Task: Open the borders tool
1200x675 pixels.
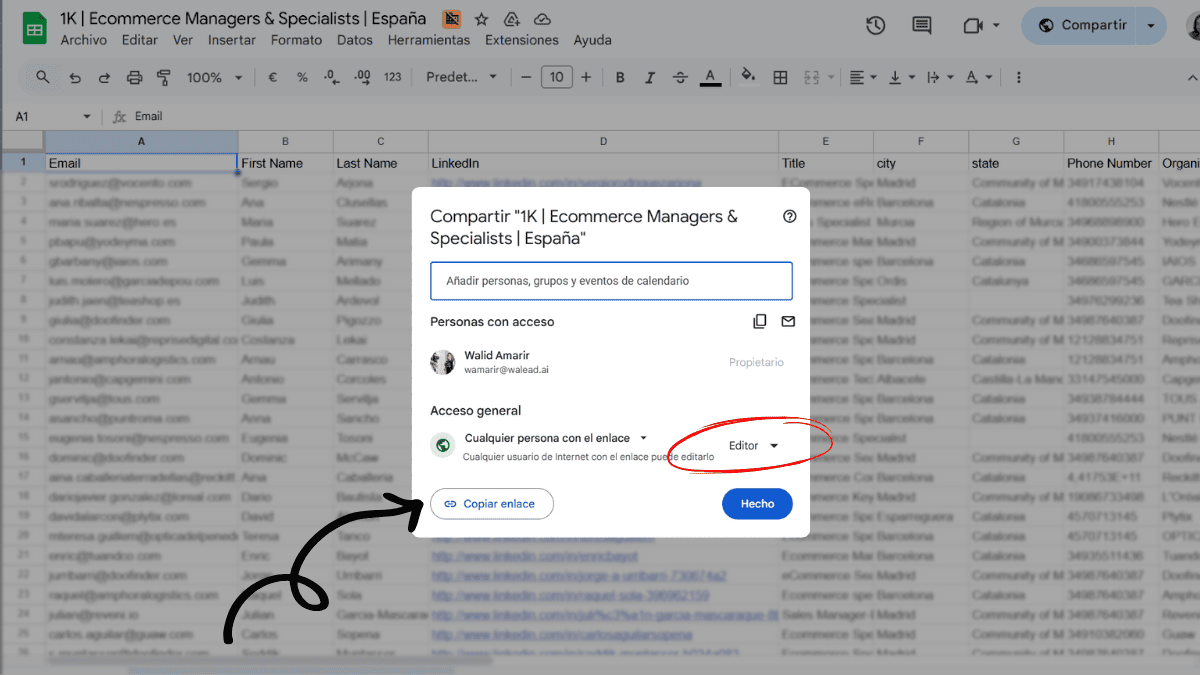Action: [780, 76]
